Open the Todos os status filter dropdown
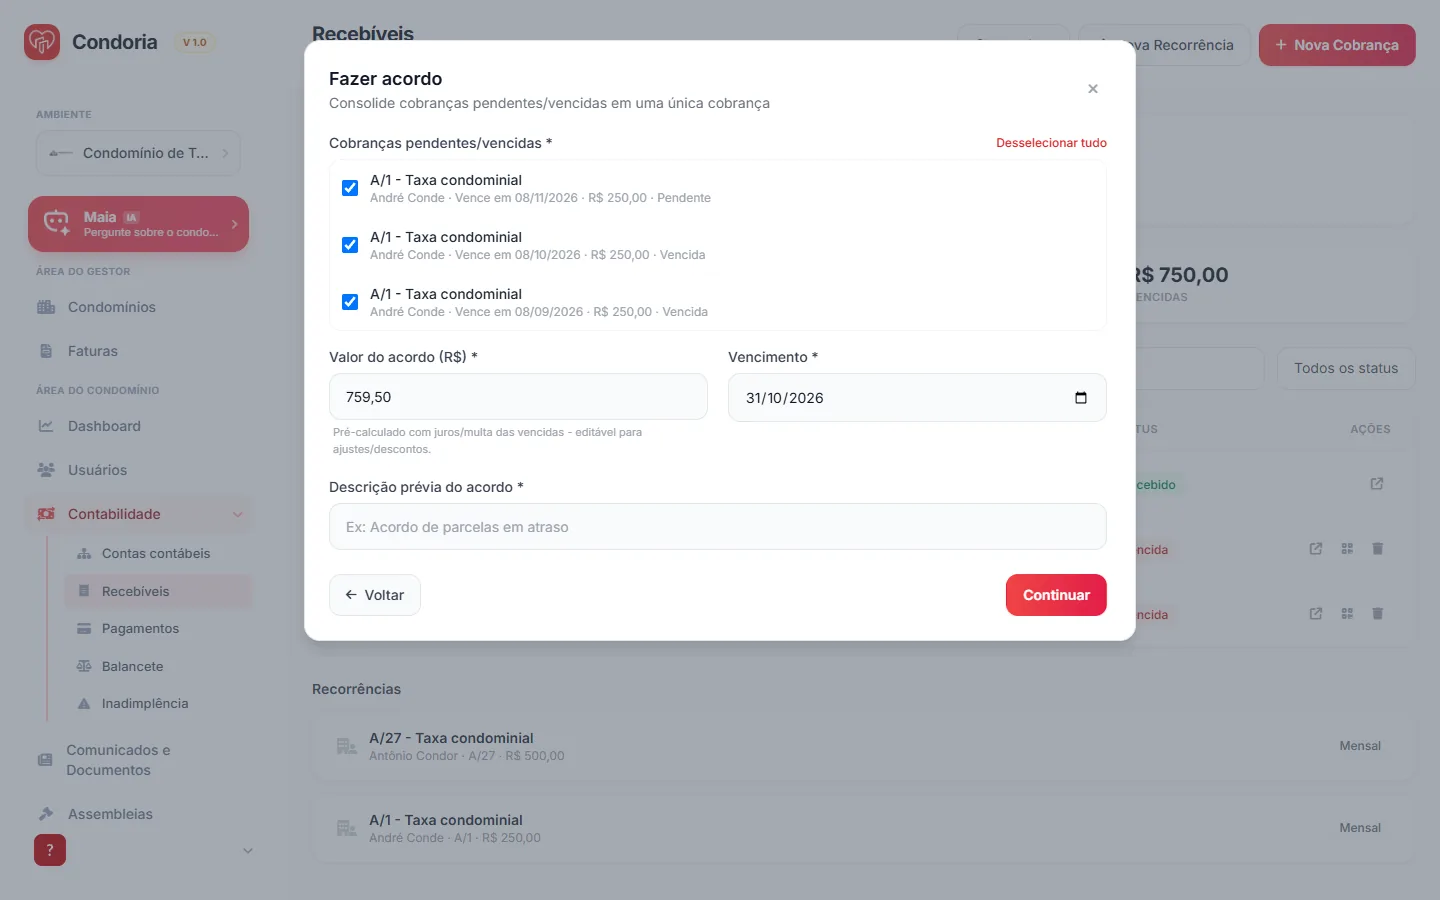The image size is (1440, 900). coord(1346,368)
